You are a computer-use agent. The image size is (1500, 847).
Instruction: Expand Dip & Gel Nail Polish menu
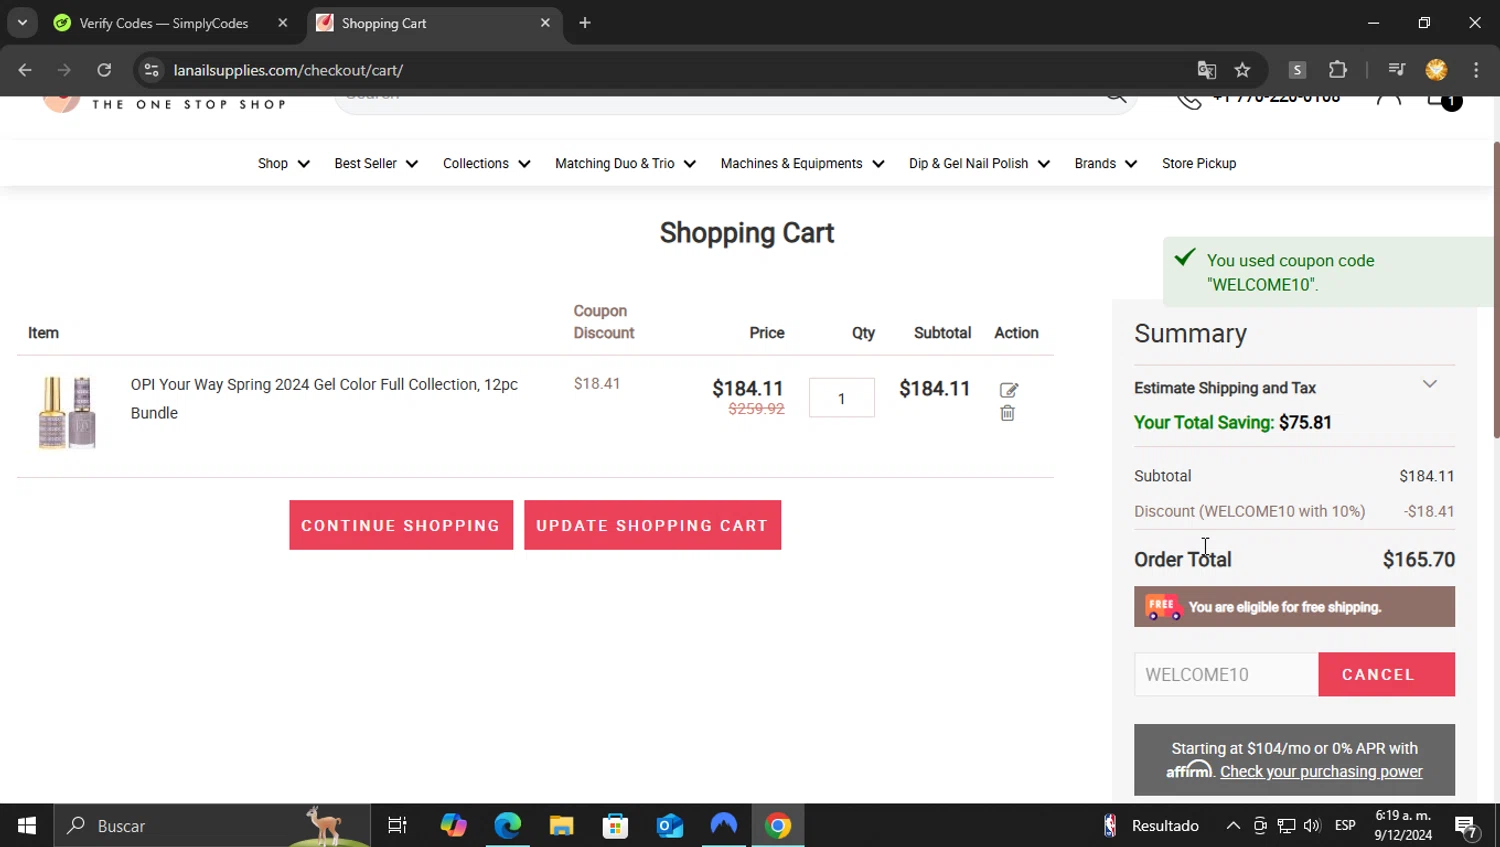tap(979, 164)
